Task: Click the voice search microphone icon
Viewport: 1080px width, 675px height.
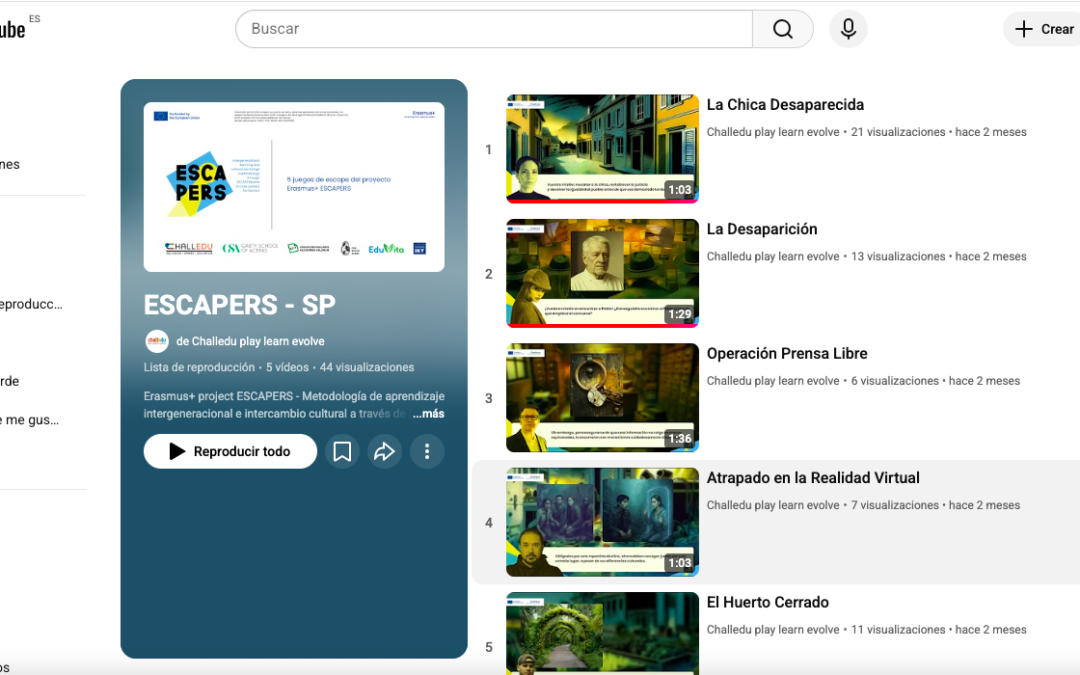Action: click(848, 29)
